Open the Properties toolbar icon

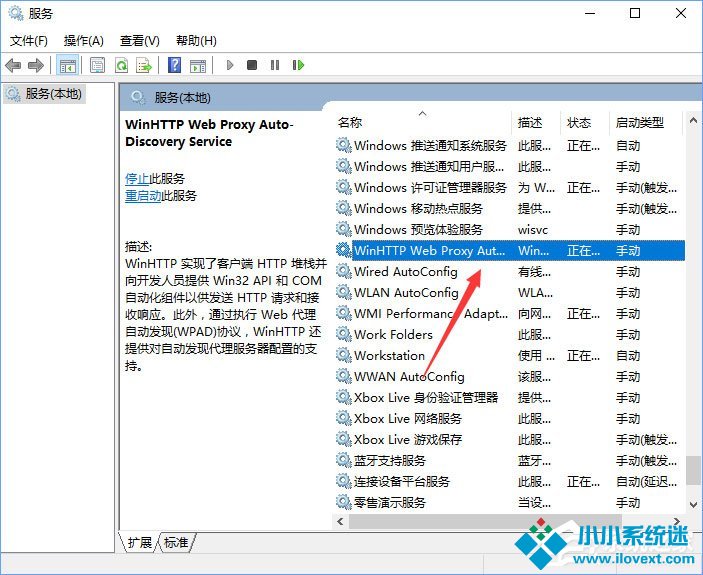[97, 65]
